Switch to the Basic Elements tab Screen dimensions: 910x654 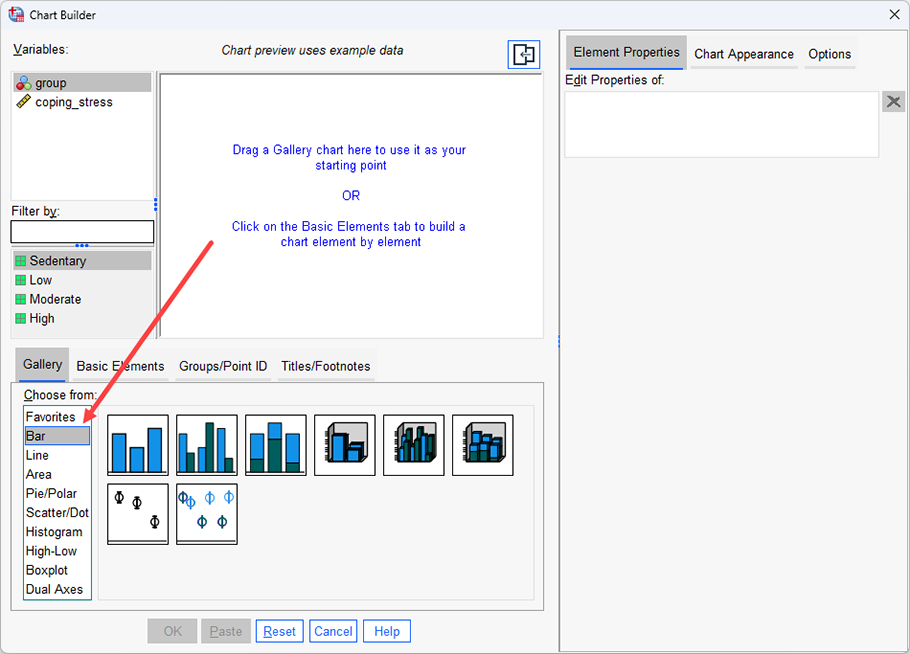(x=120, y=366)
